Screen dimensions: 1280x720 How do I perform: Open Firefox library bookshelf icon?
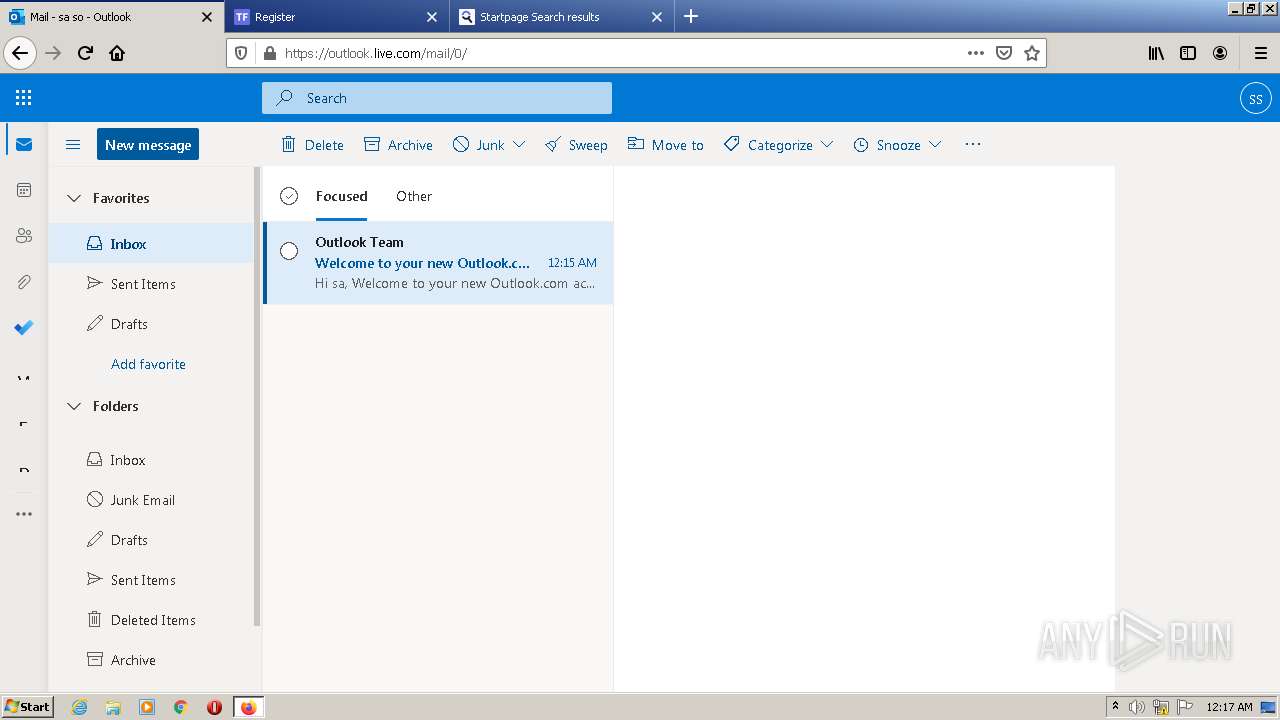[1156, 53]
